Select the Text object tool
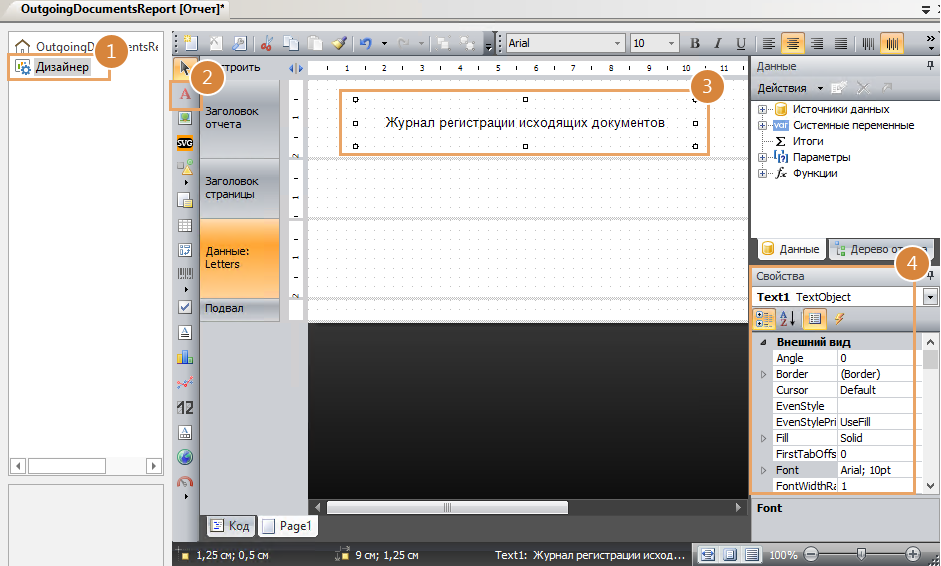 tap(185, 94)
